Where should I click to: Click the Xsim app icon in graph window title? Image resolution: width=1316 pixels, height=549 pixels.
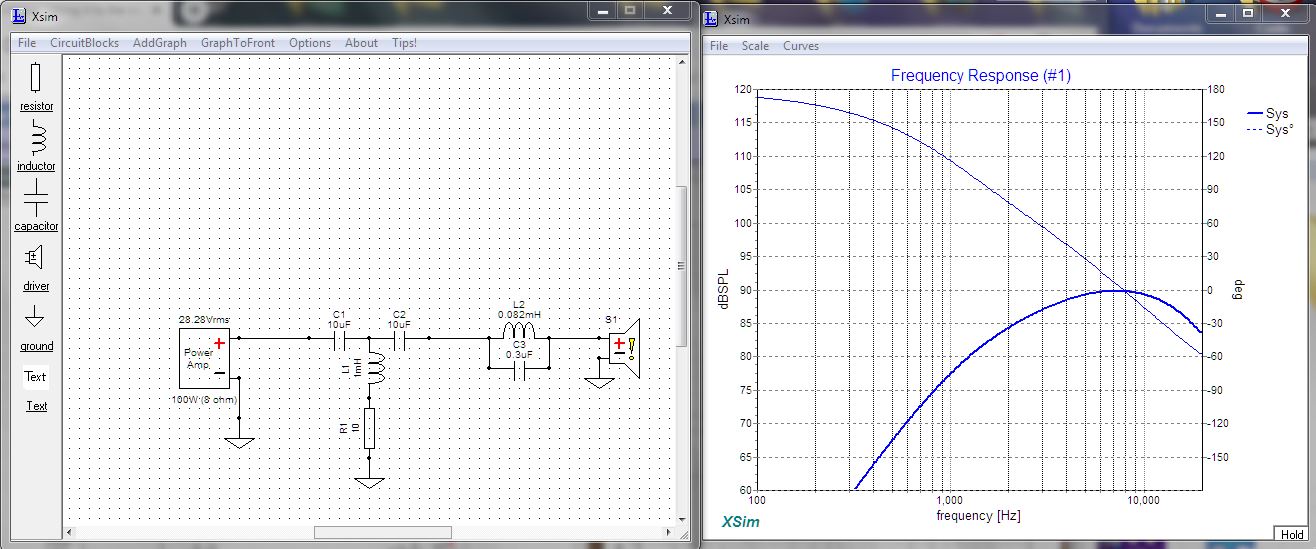710,19
